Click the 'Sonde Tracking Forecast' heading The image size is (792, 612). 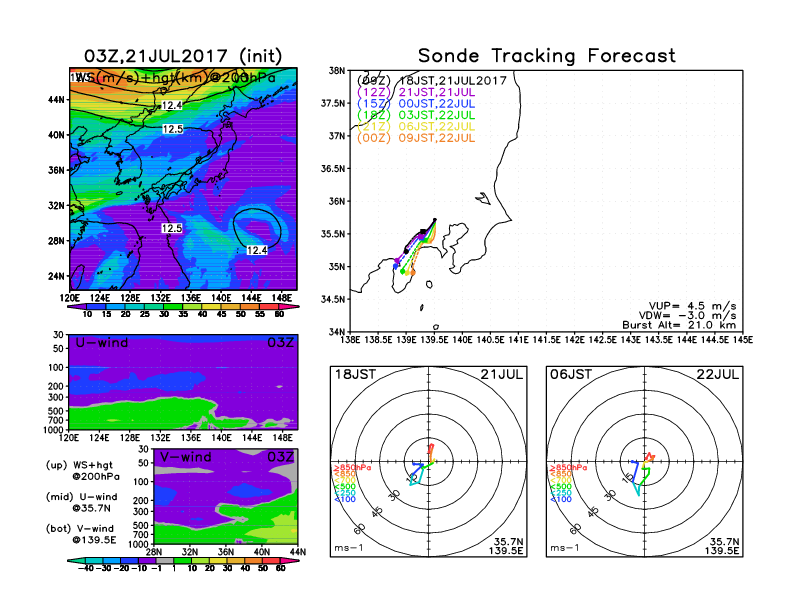point(547,56)
